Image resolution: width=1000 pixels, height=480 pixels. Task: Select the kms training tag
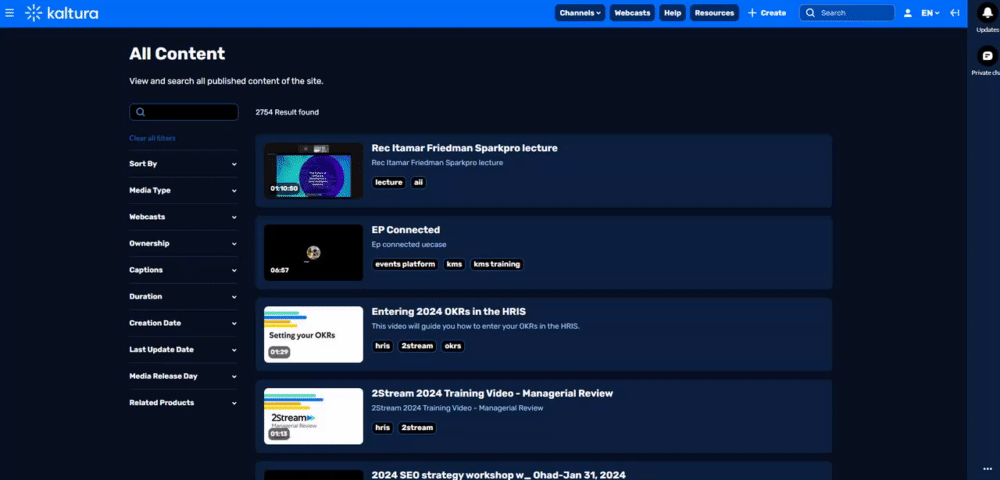pos(496,264)
